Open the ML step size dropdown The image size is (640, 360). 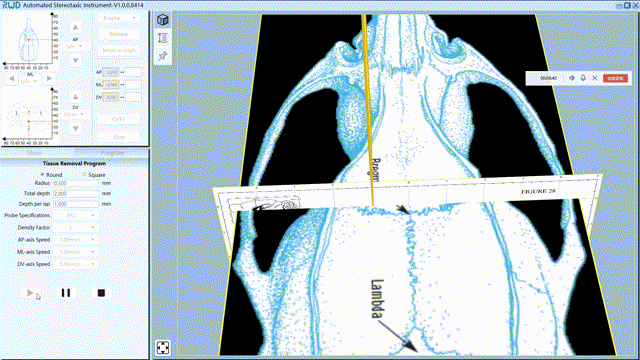pyautogui.click(x=29, y=81)
